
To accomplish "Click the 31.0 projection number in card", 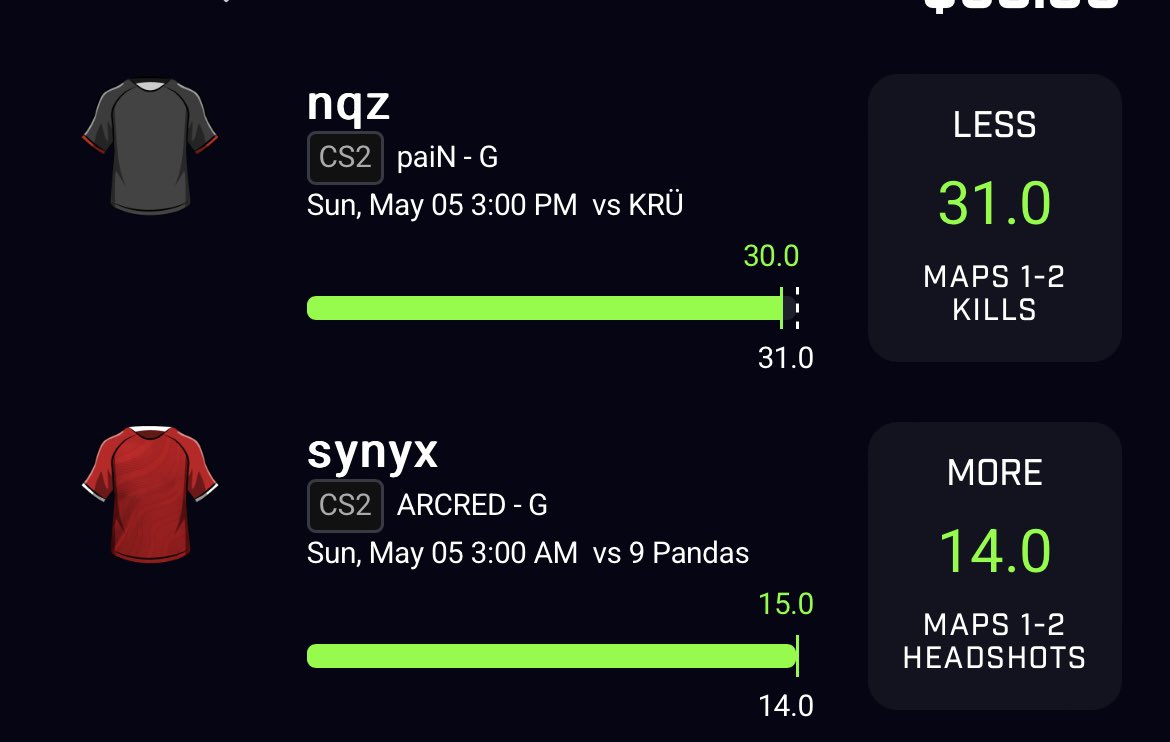I will (995, 203).
